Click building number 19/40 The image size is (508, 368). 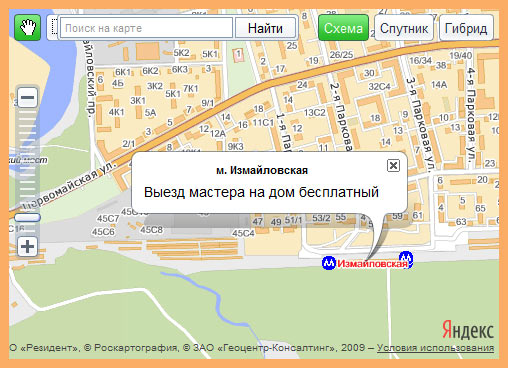point(461,55)
